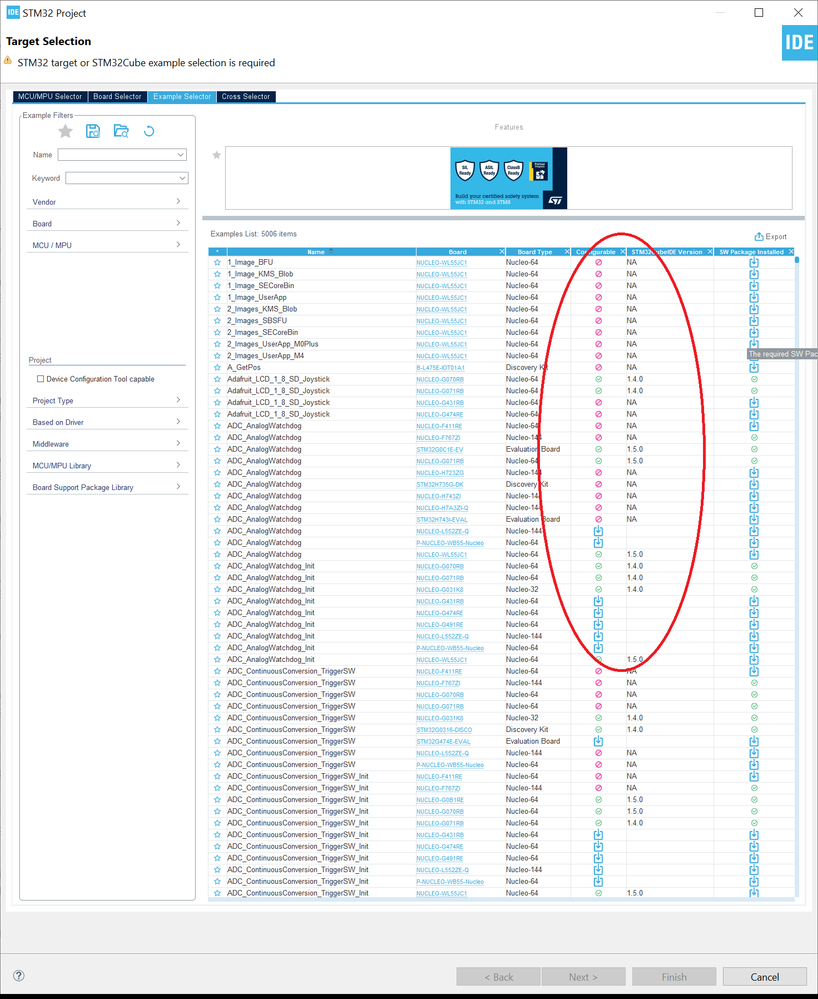Open the help question mark icon
Image resolution: width=818 pixels, height=999 pixels.
pyautogui.click(x=18, y=975)
